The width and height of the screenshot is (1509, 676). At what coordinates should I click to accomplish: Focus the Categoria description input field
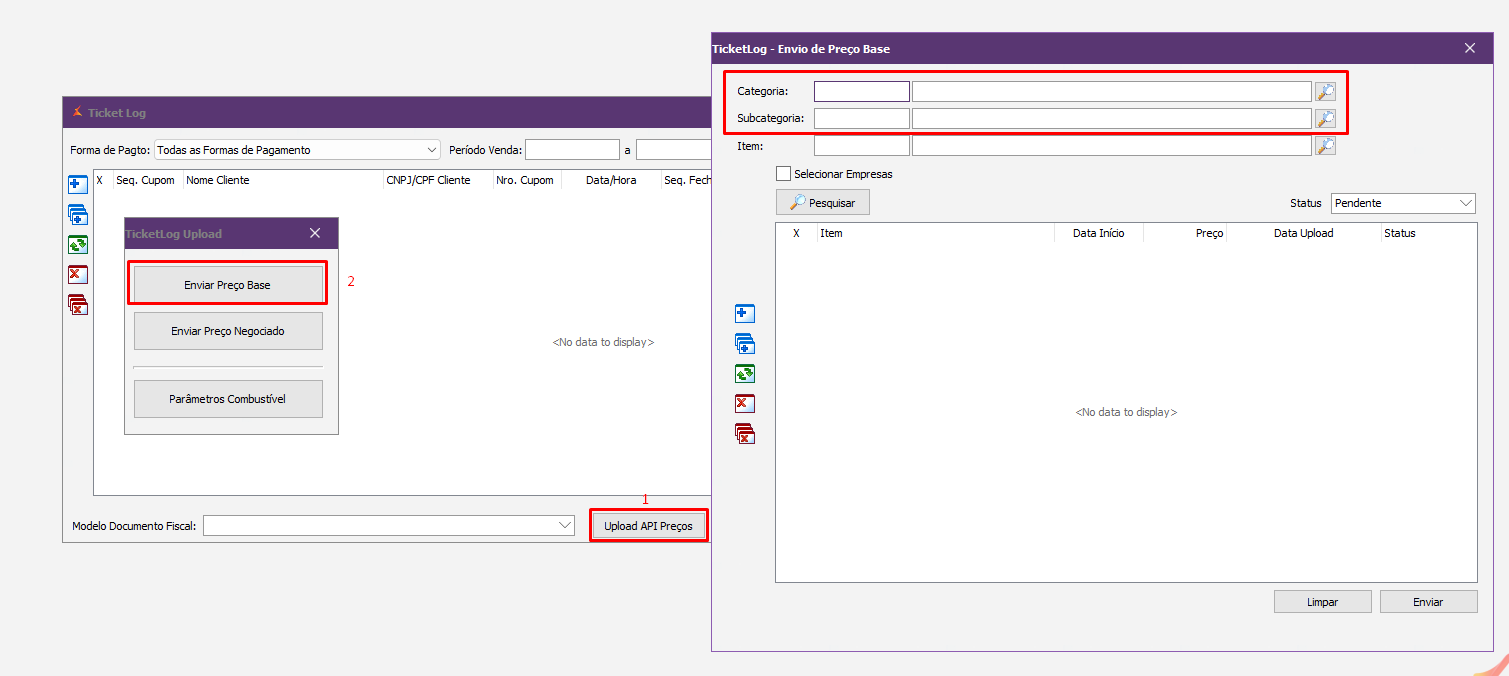[1112, 92]
